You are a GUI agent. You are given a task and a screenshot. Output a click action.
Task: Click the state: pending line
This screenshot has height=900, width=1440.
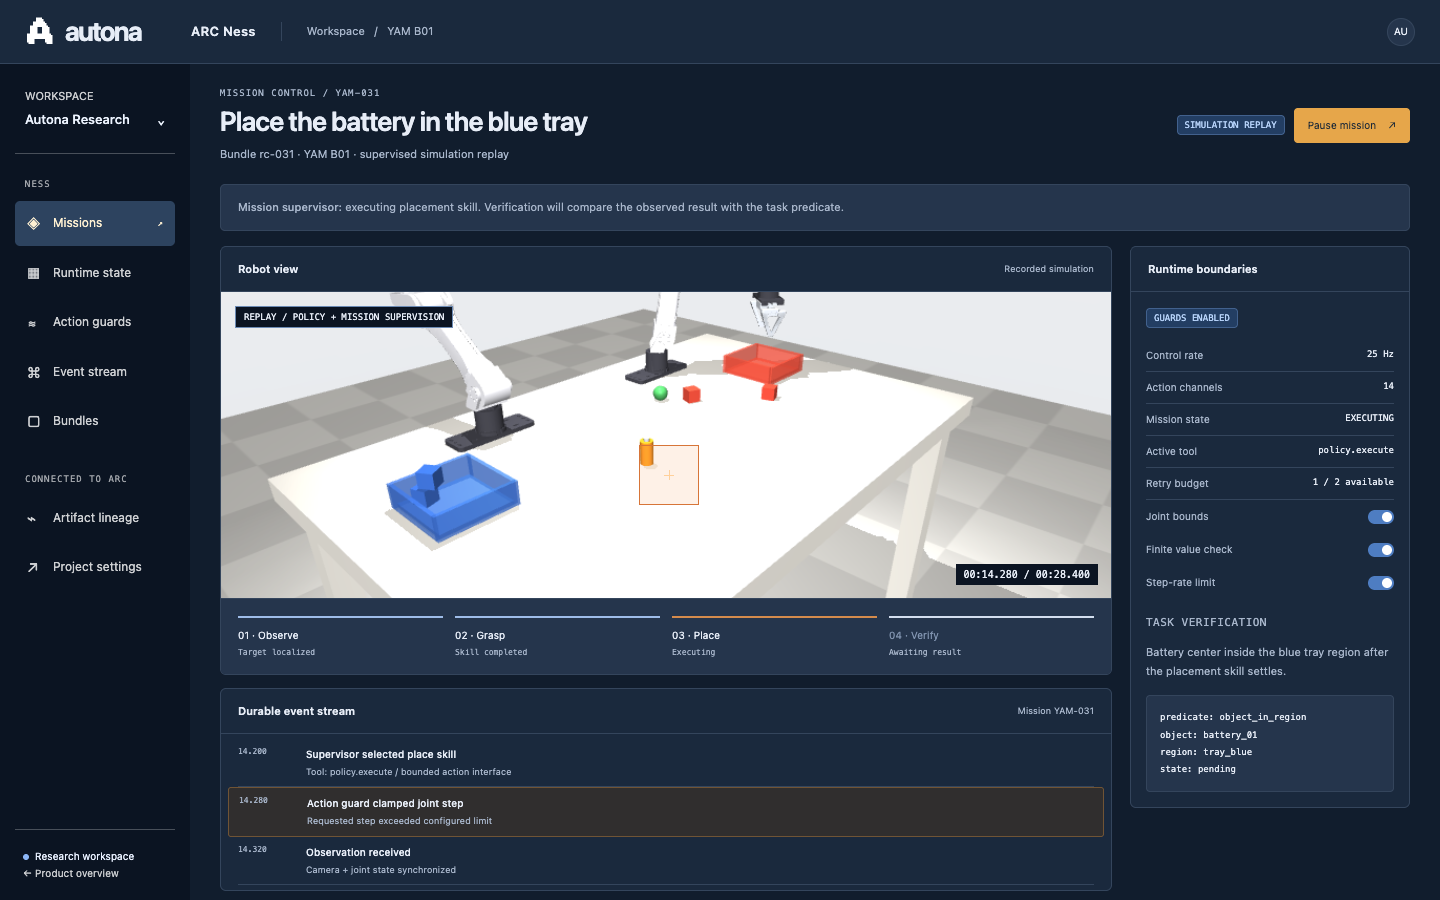(x=1198, y=769)
